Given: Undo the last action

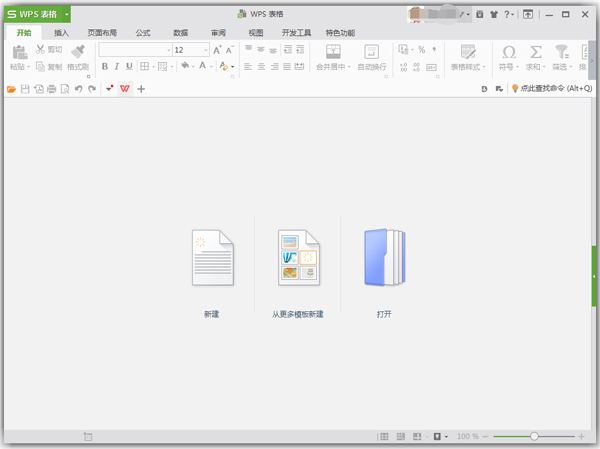Looking at the screenshot, I should (78, 89).
